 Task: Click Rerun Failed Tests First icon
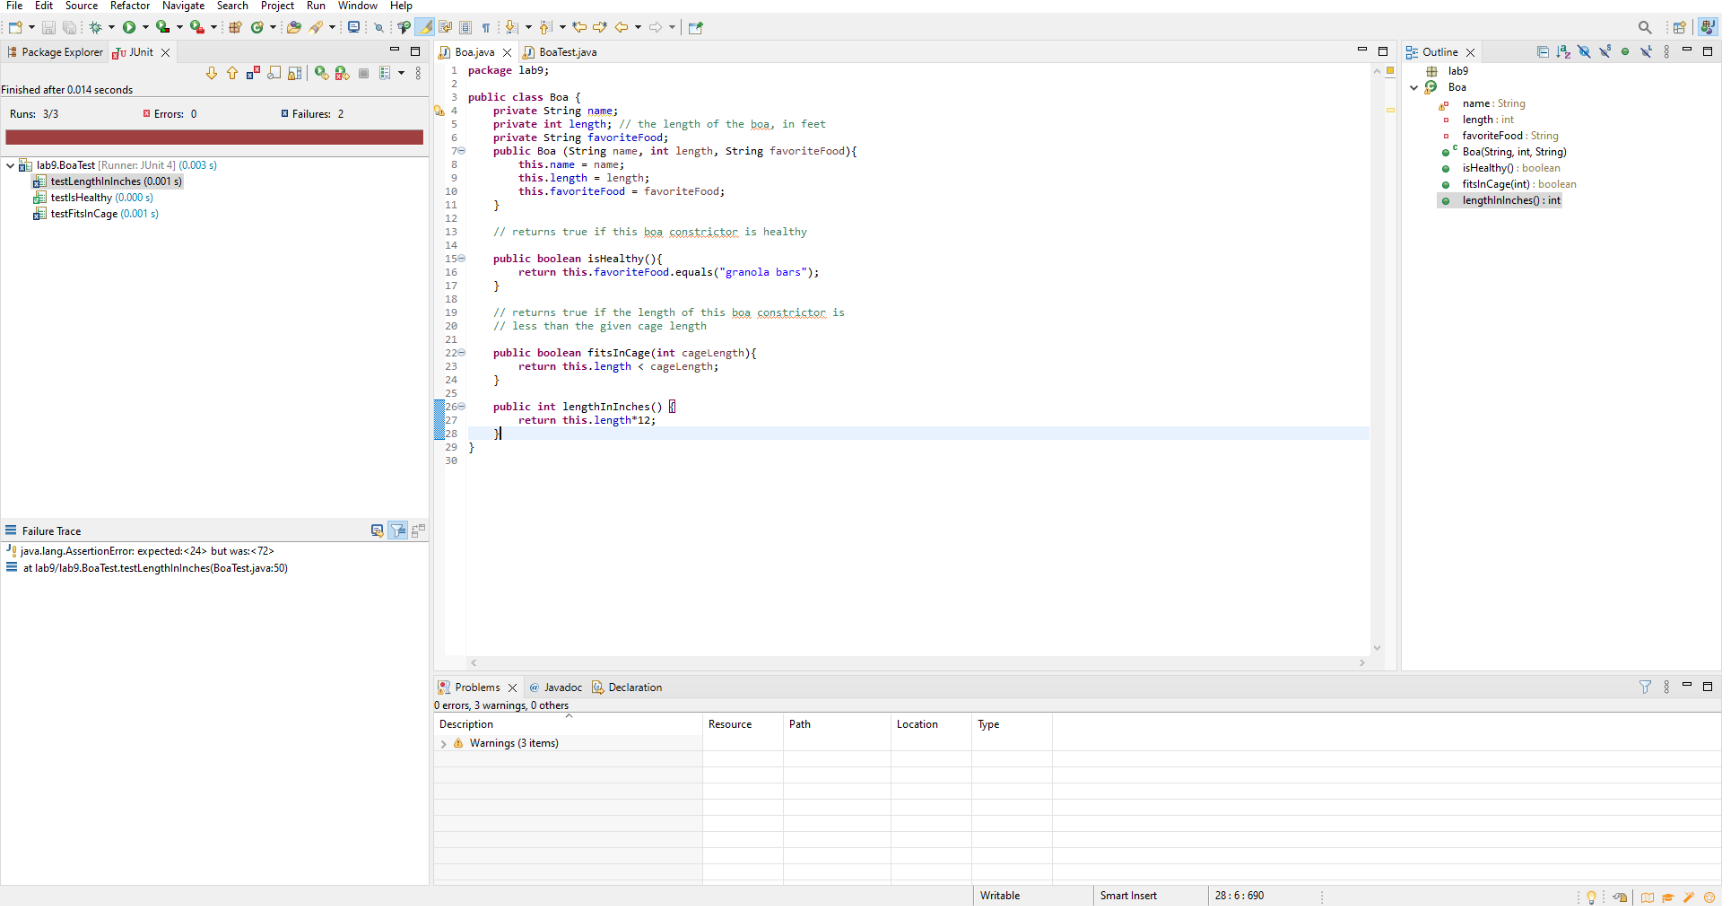pyautogui.click(x=342, y=73)
